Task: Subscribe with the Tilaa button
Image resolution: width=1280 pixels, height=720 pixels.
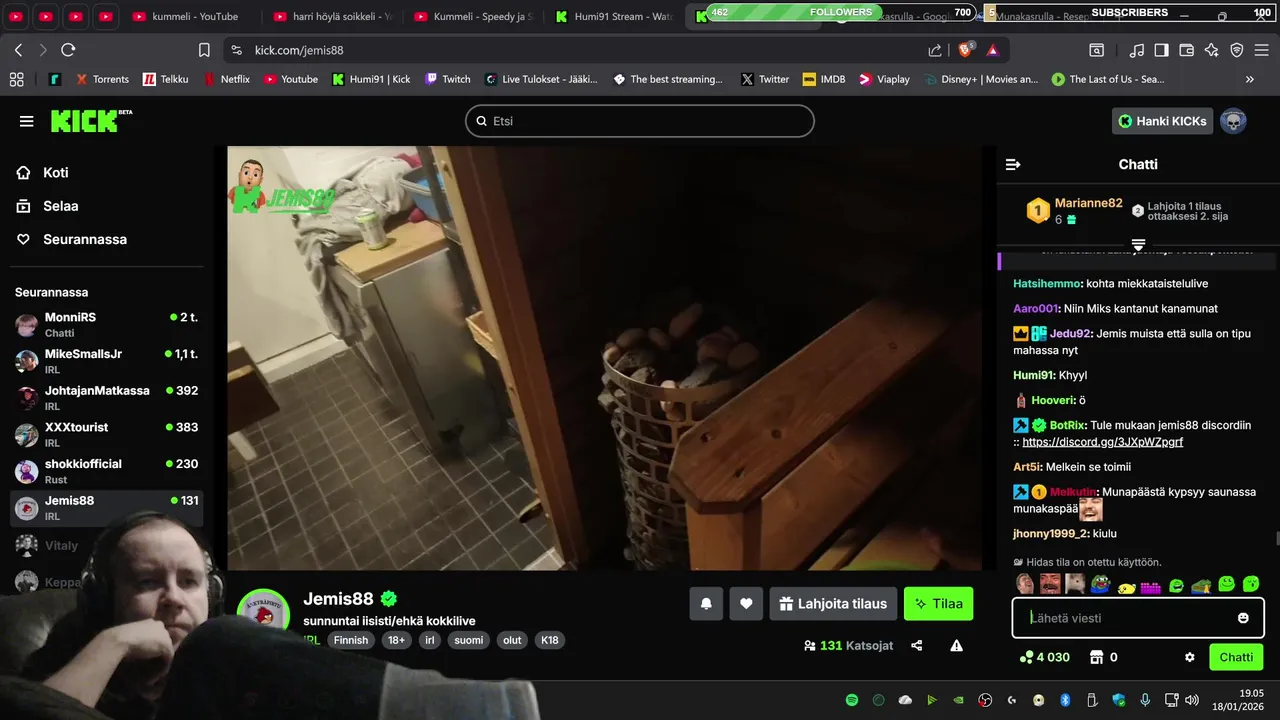Action: pos(938,604)
